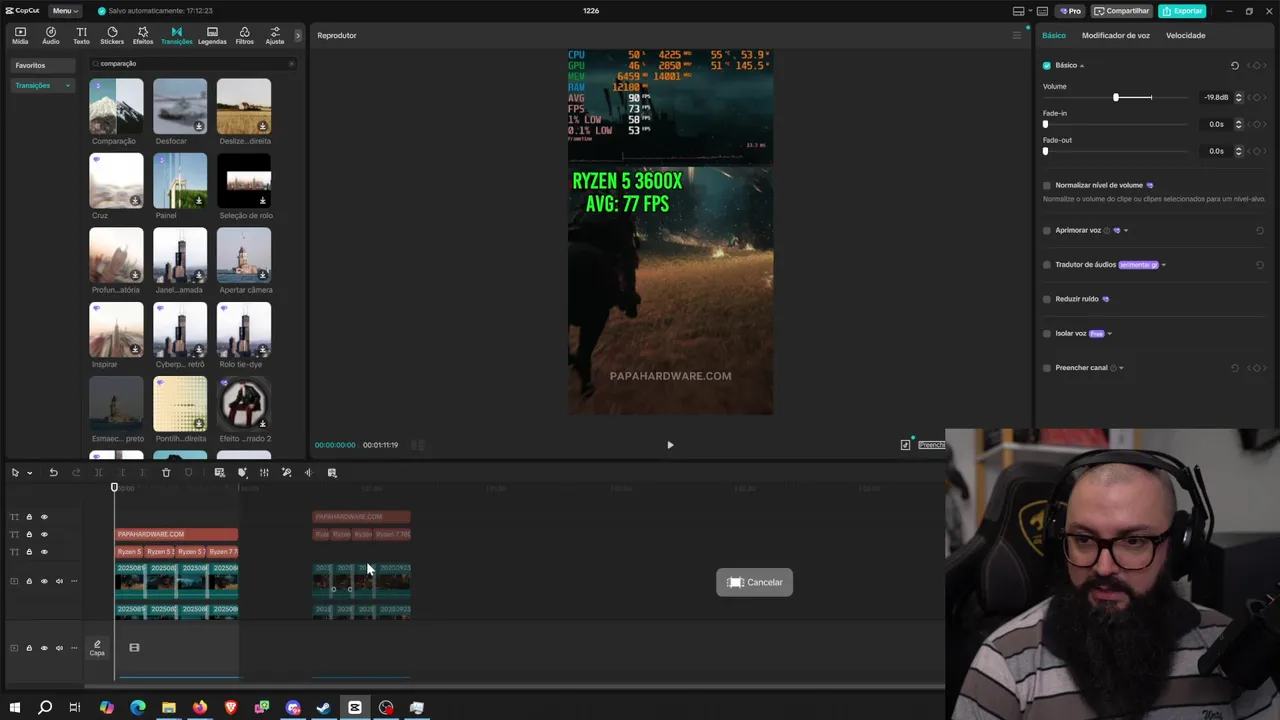Open the Windows Start menu
Image resolution: width=1280 pixels, height=720 pixels.
pos(14,708)
